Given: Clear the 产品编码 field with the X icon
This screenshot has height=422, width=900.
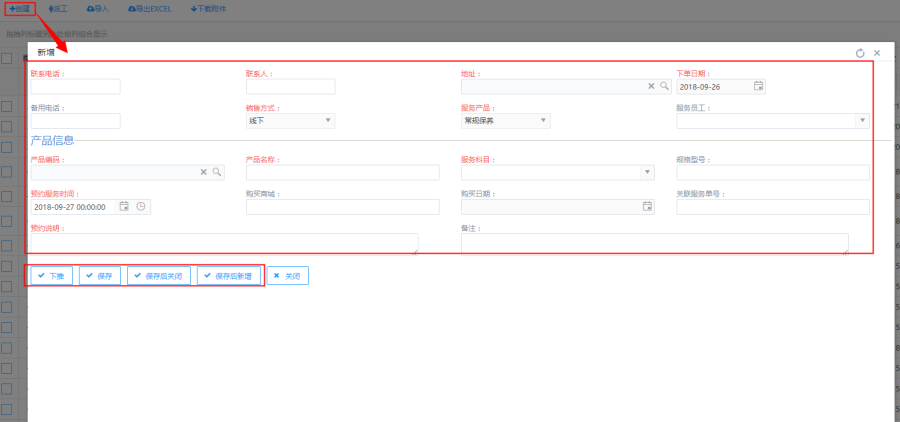Looking at the screenshot, I should (x=203, y=172).
